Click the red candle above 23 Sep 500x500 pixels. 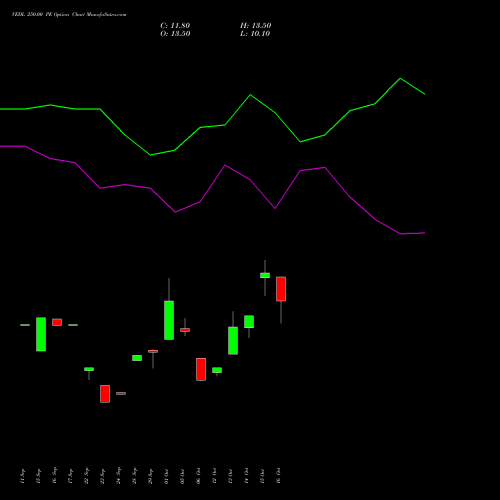coord(105,394)
